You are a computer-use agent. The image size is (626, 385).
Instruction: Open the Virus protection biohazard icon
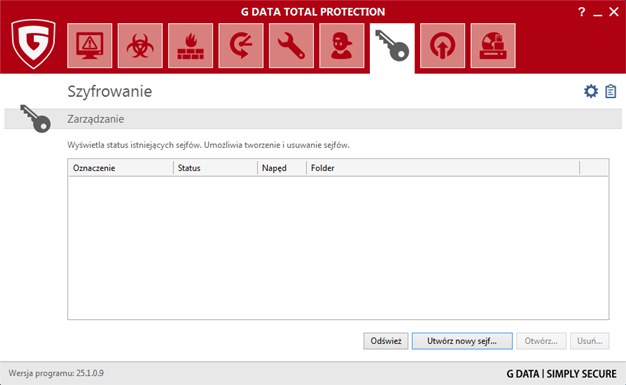[x=140, y=46]
